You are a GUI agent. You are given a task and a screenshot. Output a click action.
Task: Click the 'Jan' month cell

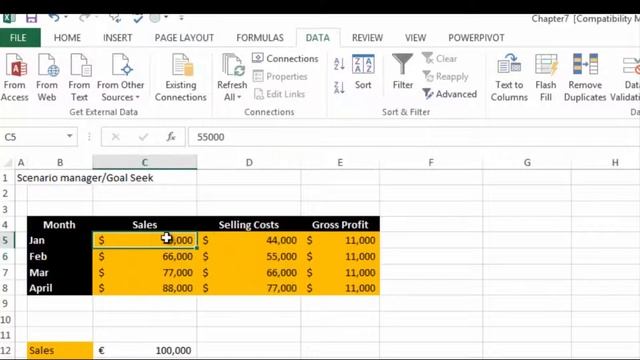pos(60,240)
